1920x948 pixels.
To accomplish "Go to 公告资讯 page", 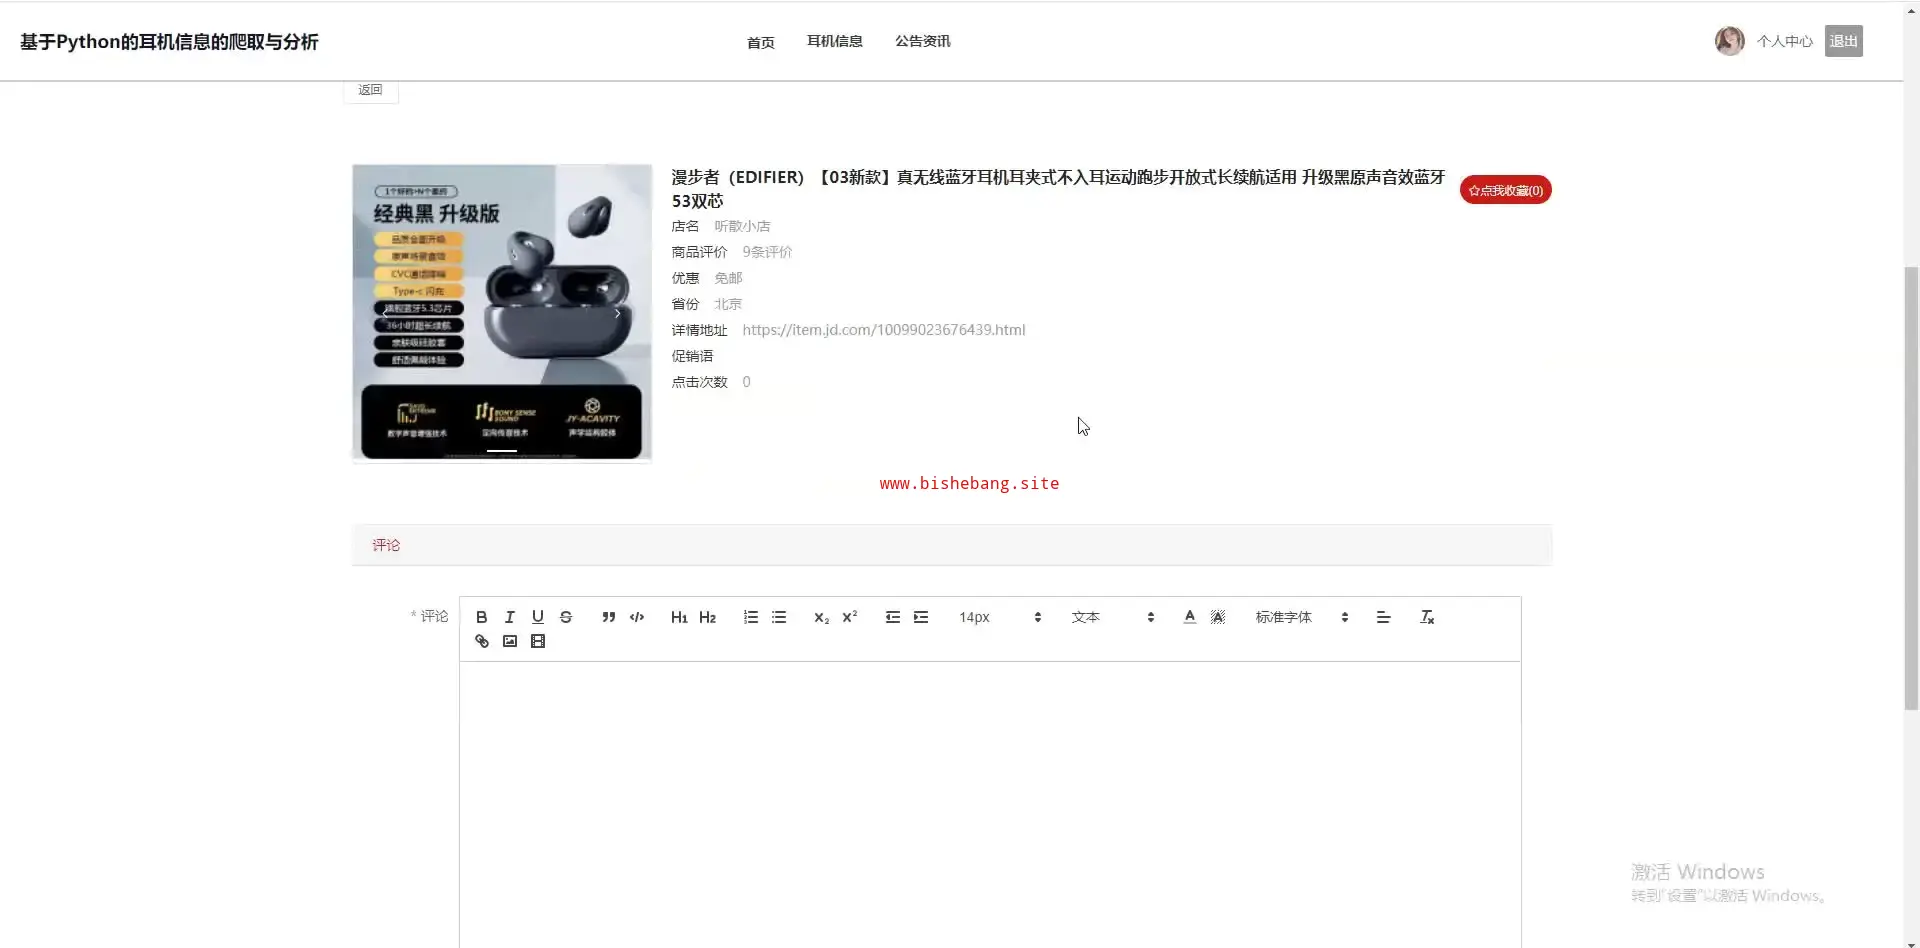I will (922, 41).
